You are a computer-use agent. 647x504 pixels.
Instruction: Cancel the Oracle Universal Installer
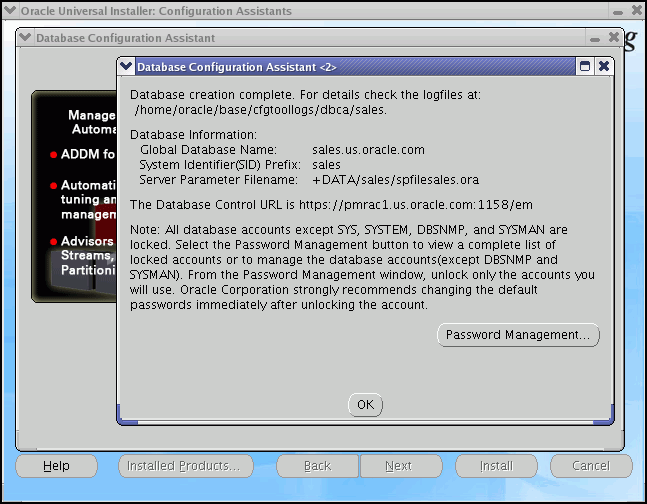coord(590,466)
